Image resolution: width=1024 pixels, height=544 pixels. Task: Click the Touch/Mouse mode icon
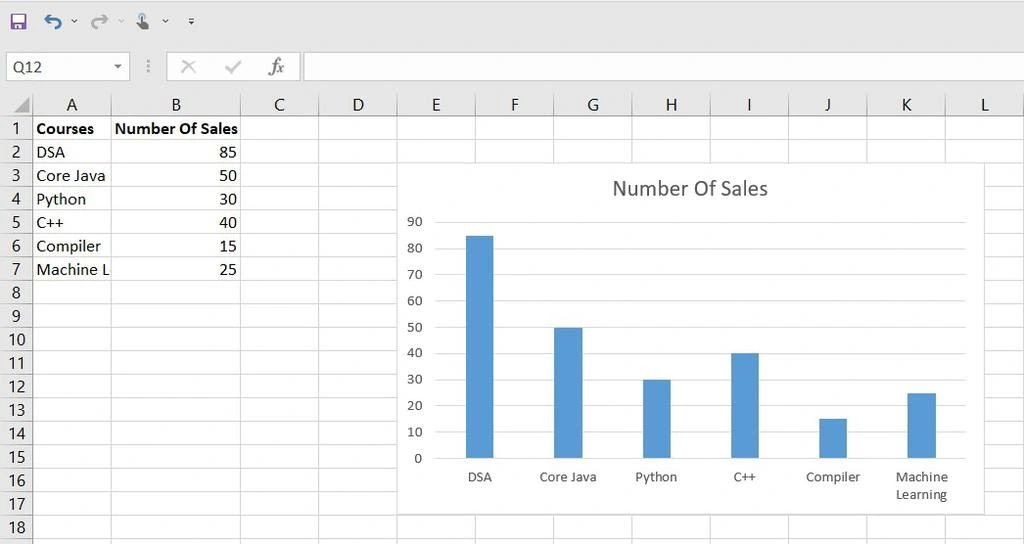[x=142, y=22]
